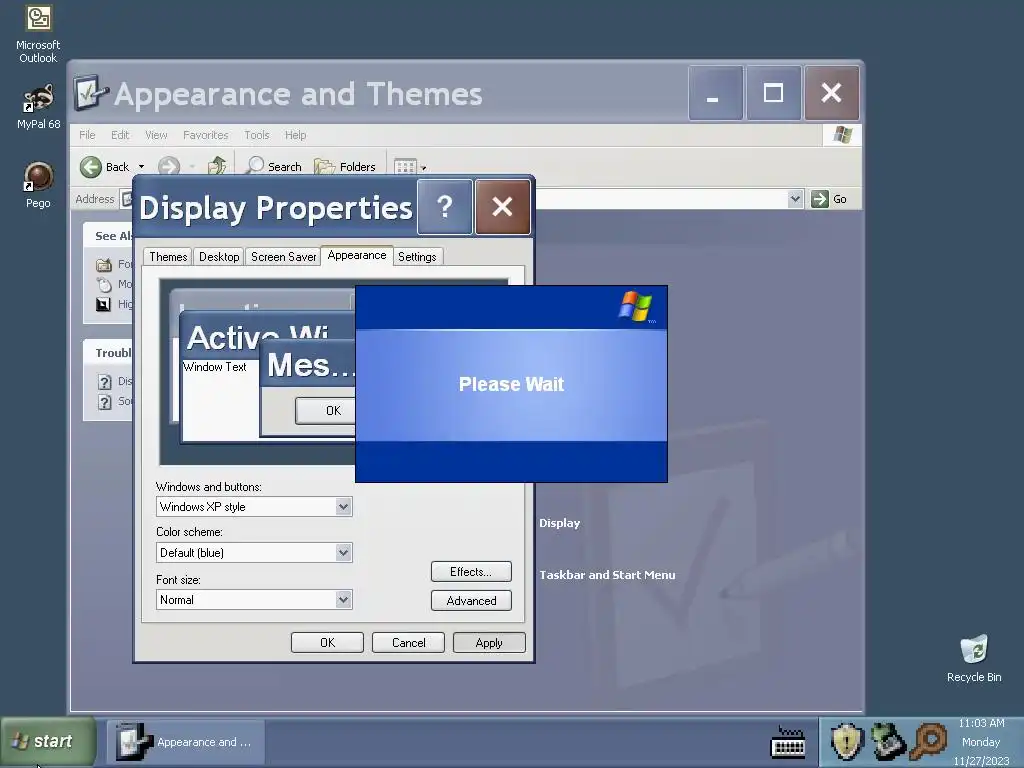
Task: Open the Font size dropdown
Action: 343,600
